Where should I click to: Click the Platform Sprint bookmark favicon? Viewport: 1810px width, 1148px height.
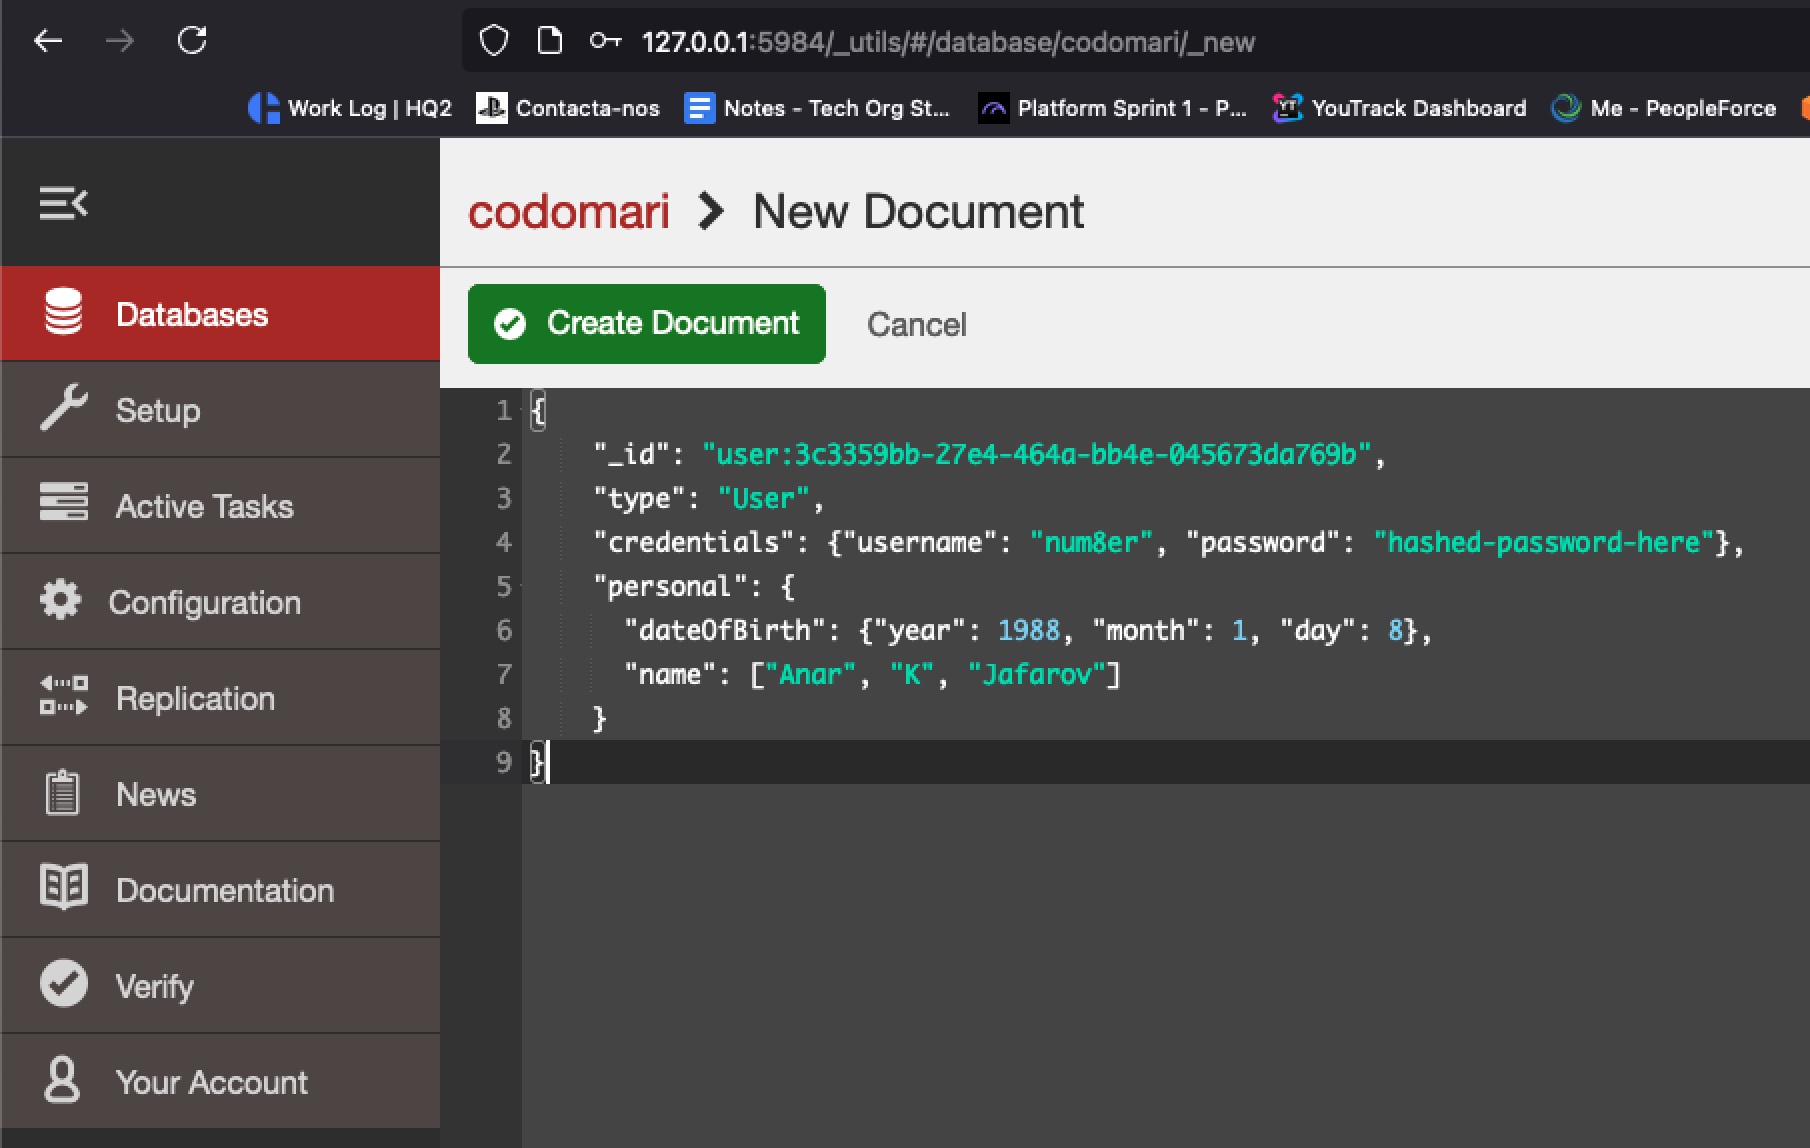coord(993,108)
